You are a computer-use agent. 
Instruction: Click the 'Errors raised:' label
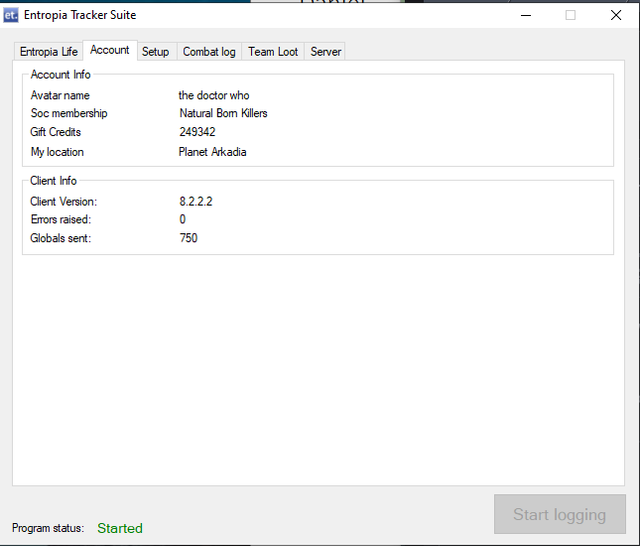(61, 220)
